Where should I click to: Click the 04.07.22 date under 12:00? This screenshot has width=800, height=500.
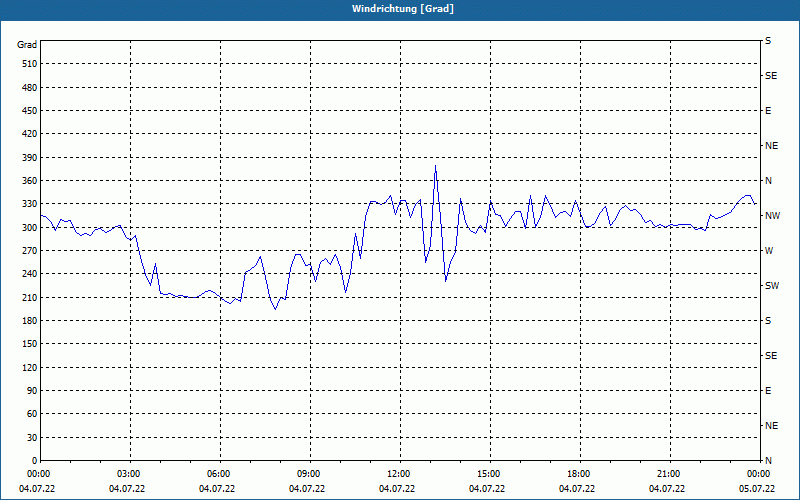click(397, 489)
